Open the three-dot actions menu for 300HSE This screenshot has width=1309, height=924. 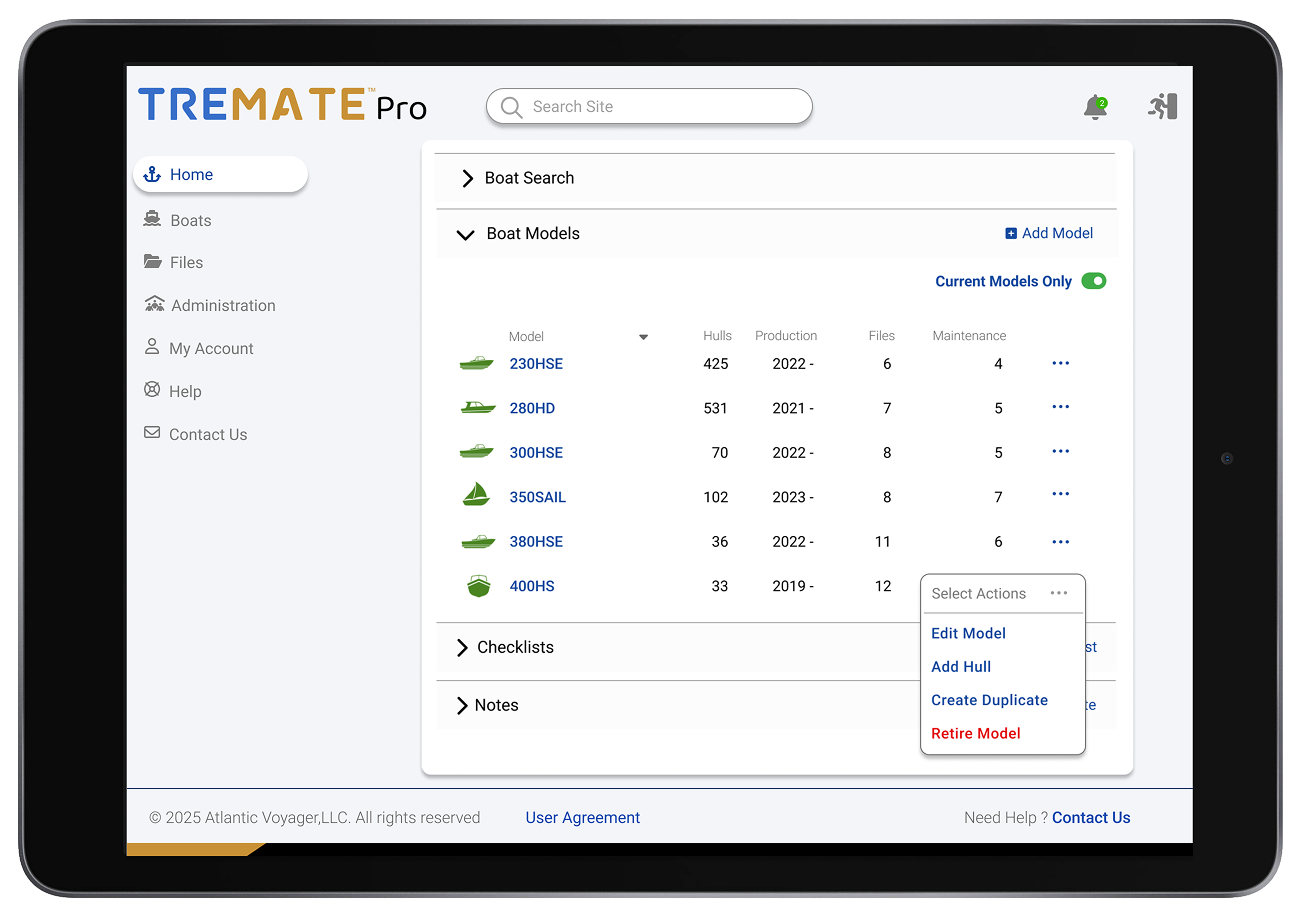pyautogui.click(x=1060, y=451)
